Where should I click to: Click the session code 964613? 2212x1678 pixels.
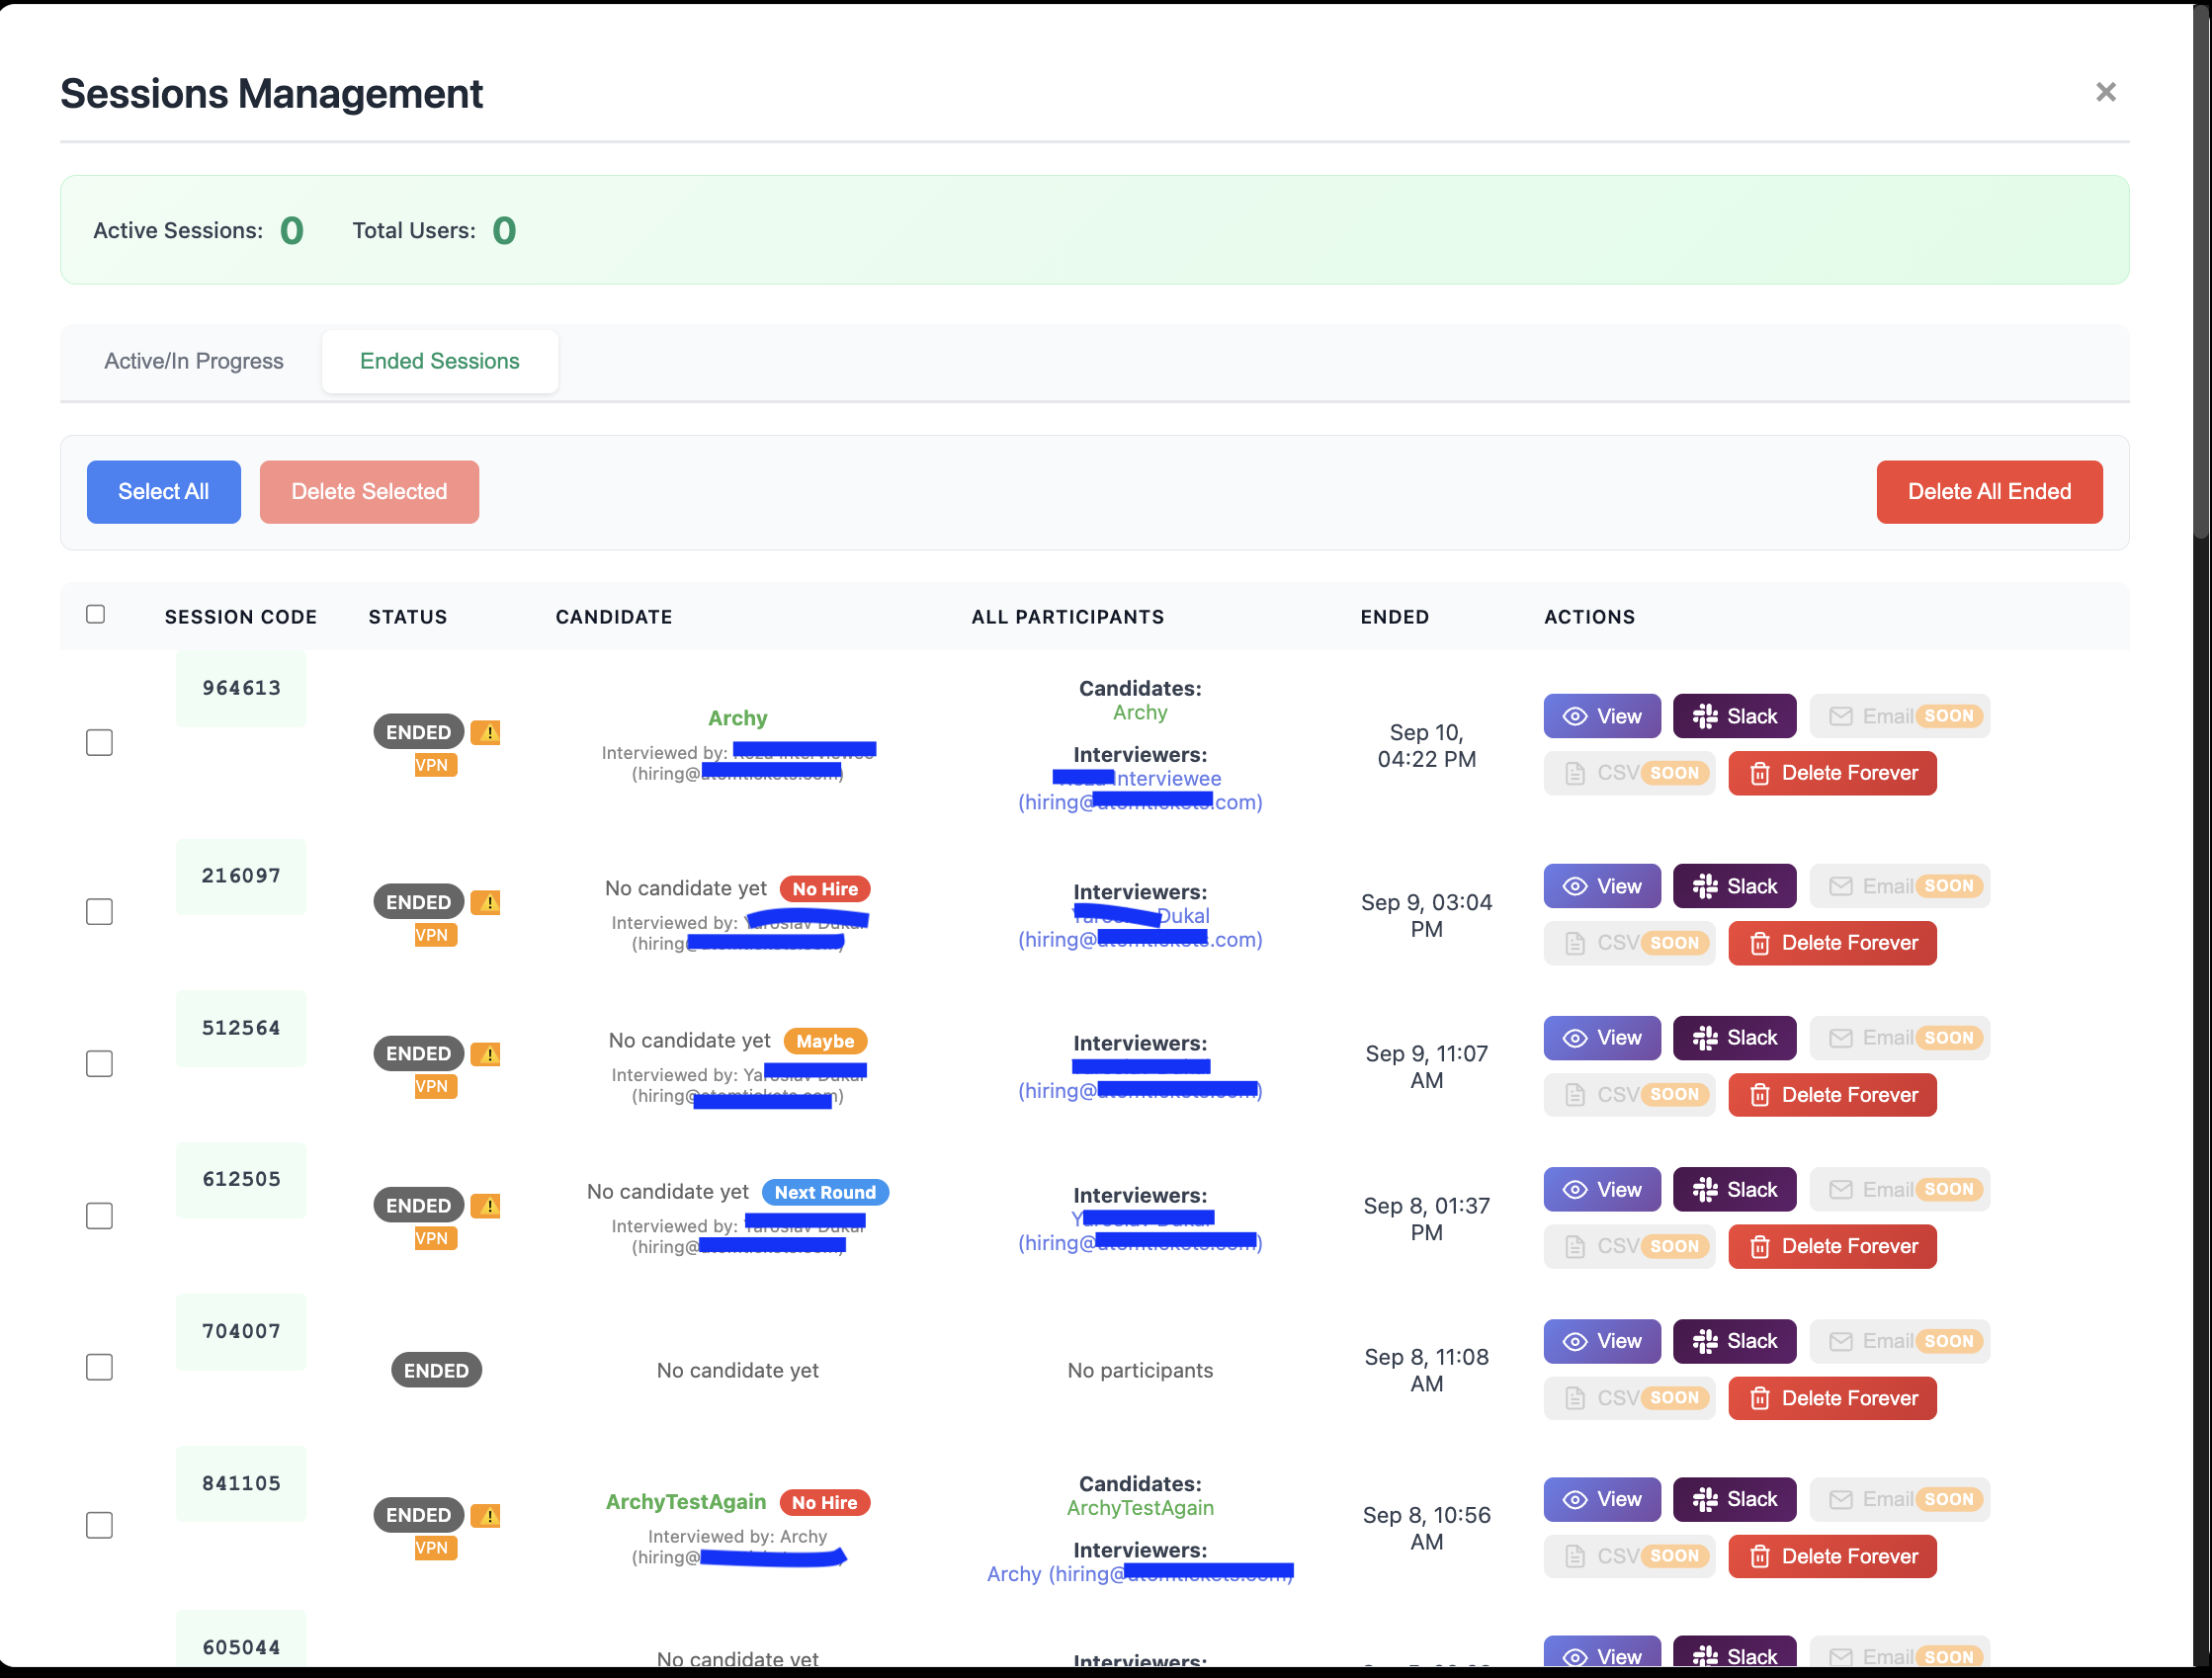(x=241, y=688)
